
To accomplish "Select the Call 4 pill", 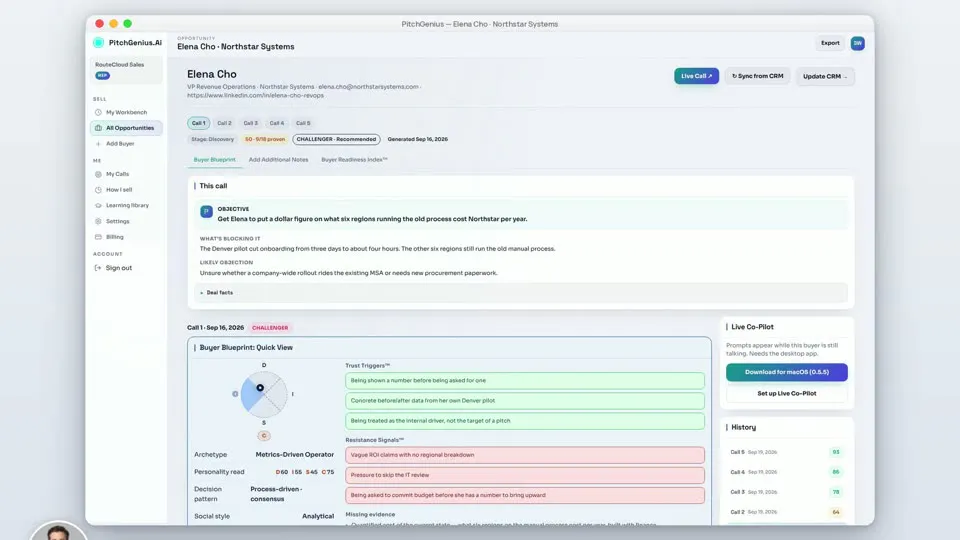I will tap(277, 123).
